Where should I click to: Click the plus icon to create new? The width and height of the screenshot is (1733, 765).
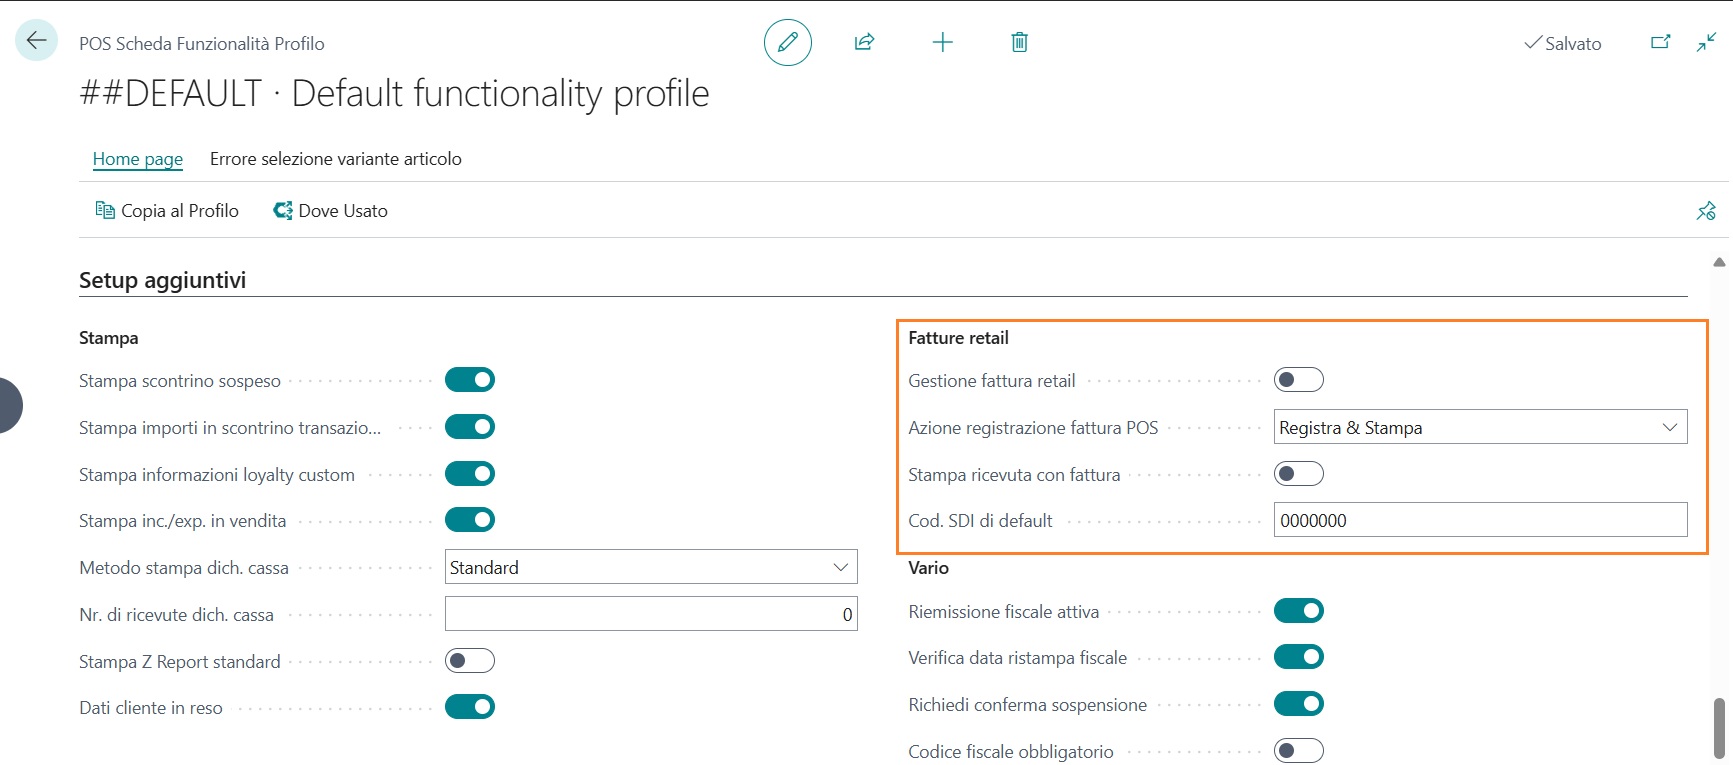pos(942,42)
